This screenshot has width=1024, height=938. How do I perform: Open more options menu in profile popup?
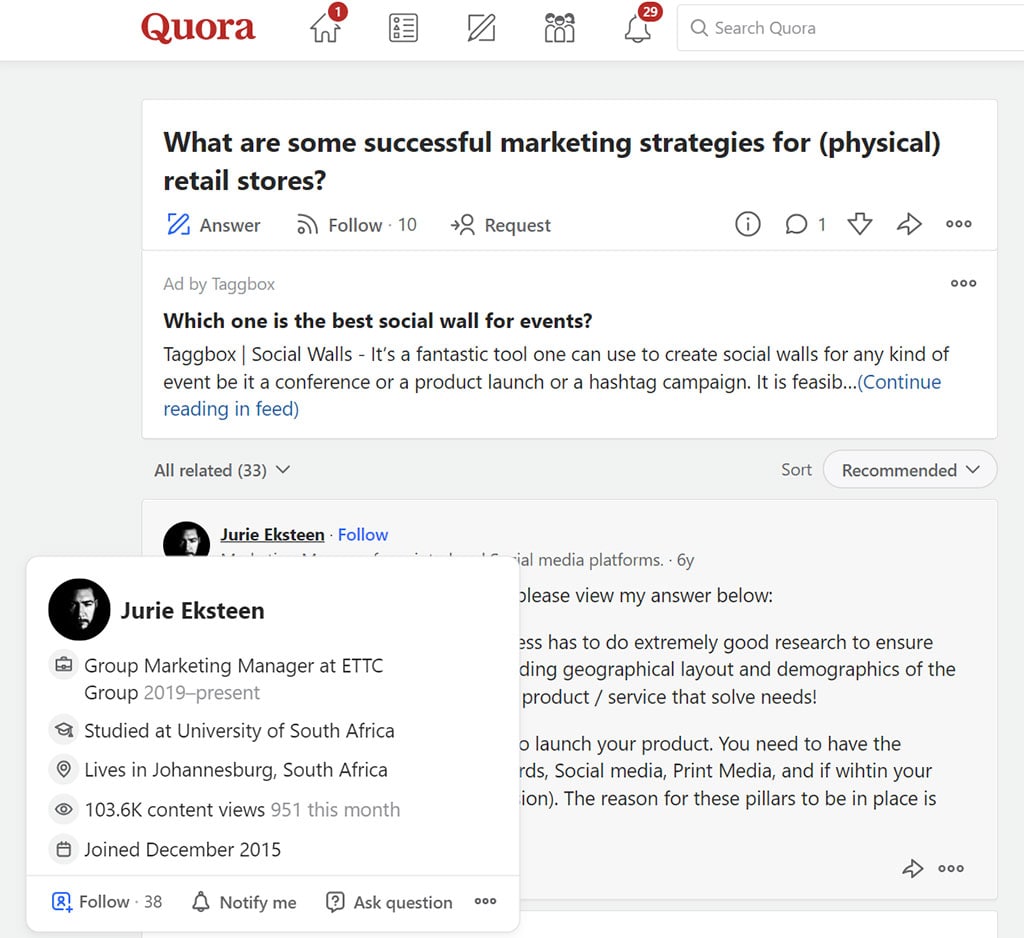485,902
